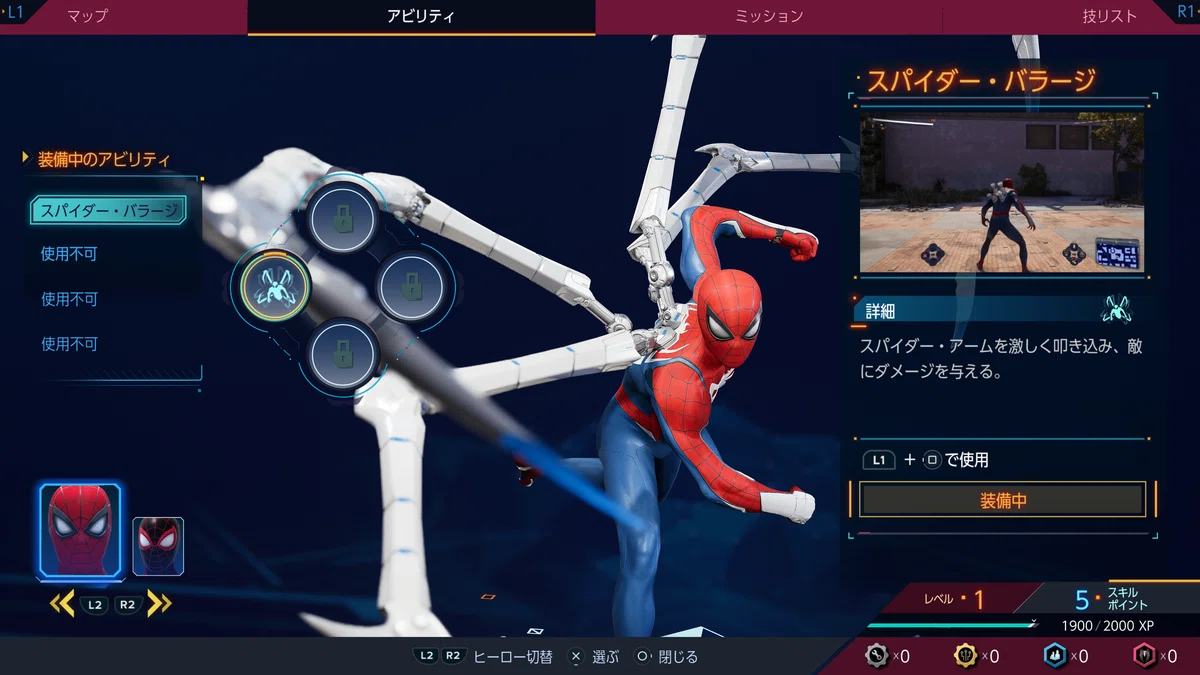The image size is (1200, 675).
Task: Click the 装備中 button
Action: (1003, 500)
